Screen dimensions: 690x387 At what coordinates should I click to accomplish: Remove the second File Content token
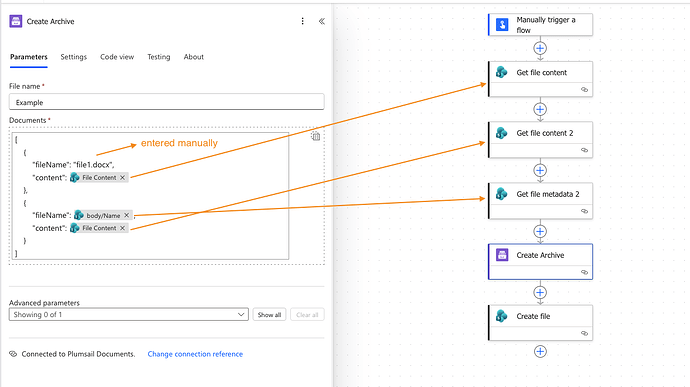point(122,228)
